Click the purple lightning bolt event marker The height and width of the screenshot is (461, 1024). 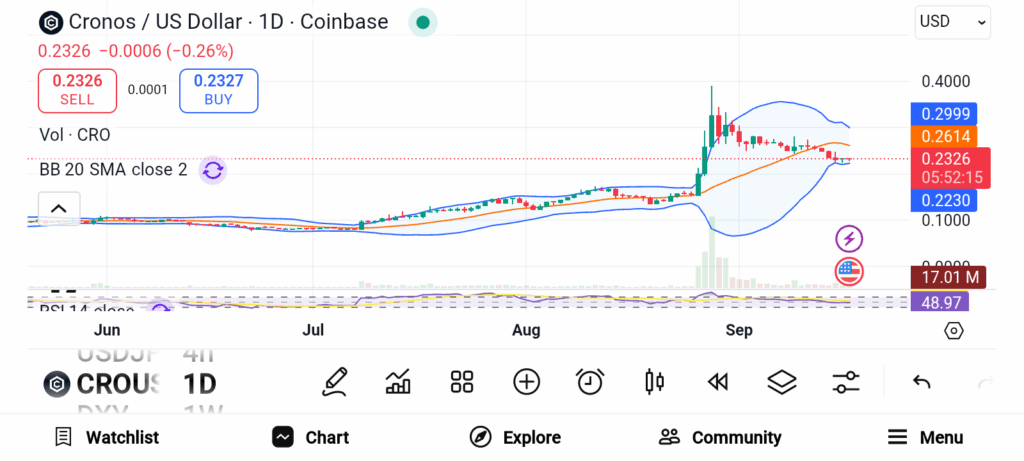click(x=849, y=239)
